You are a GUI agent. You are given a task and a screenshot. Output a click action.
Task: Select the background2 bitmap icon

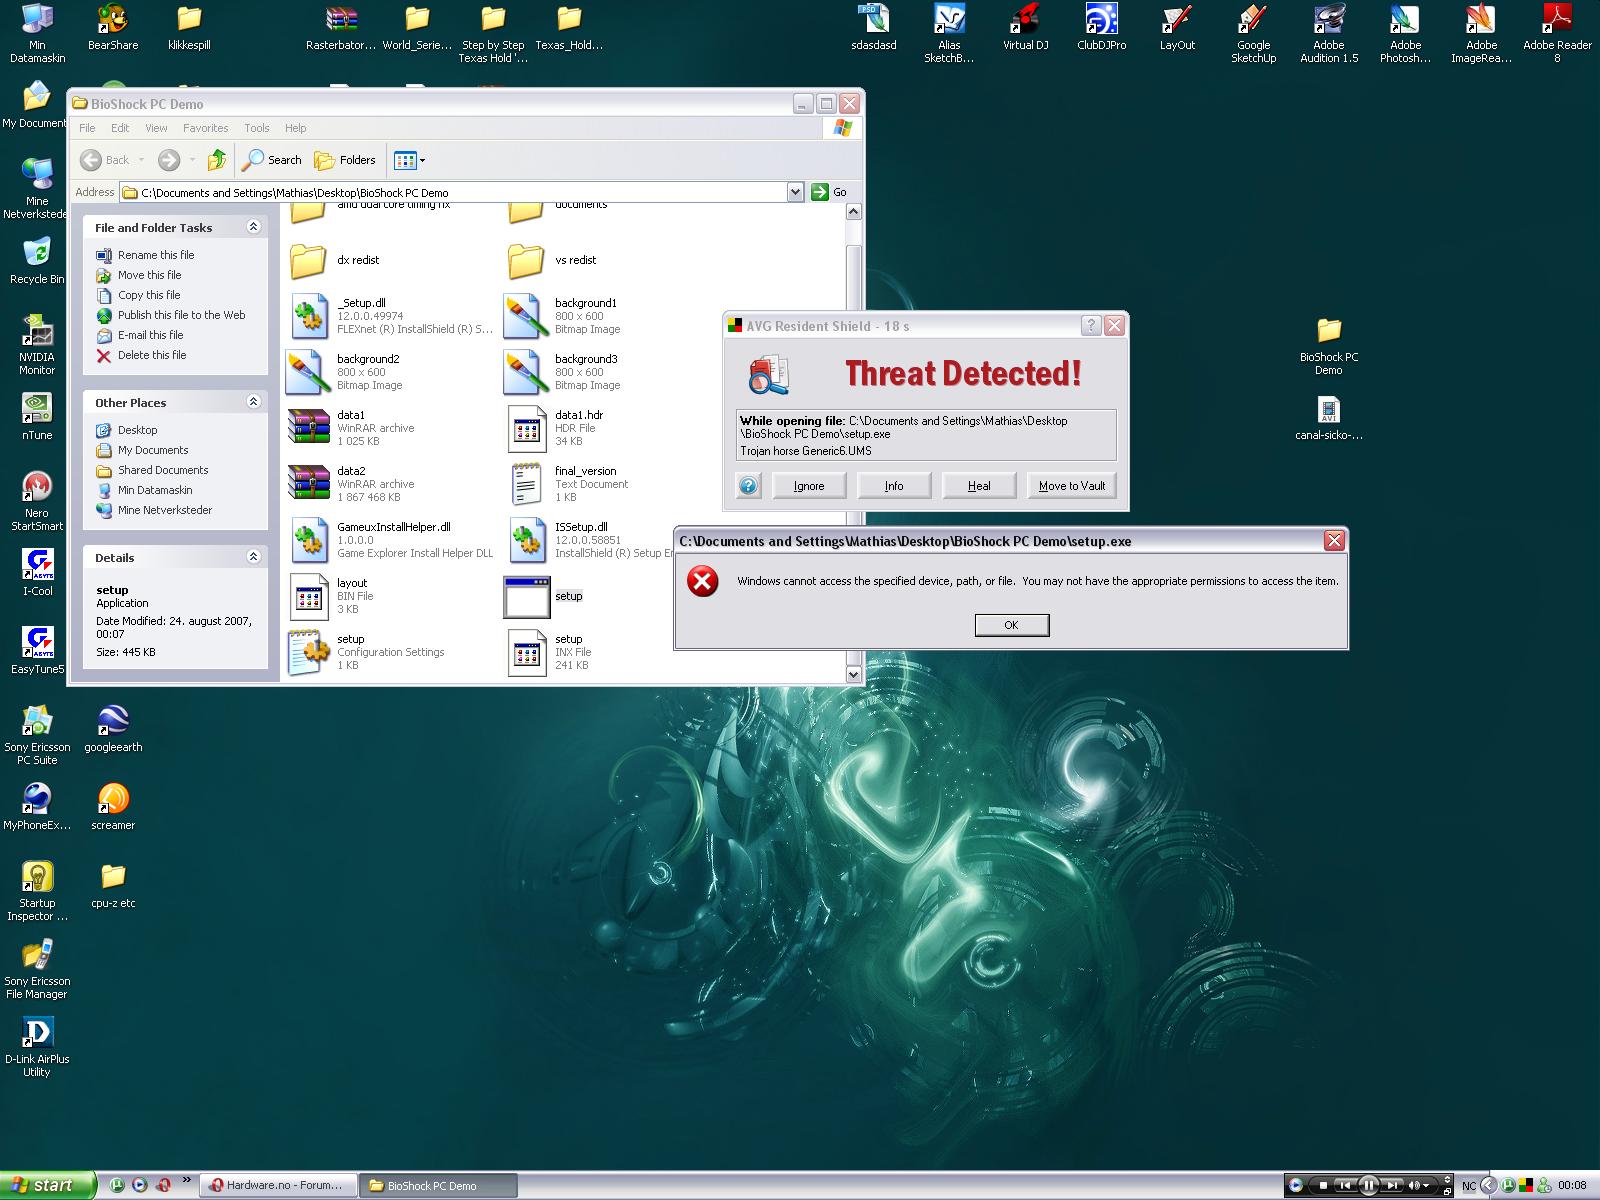(308, 371)
